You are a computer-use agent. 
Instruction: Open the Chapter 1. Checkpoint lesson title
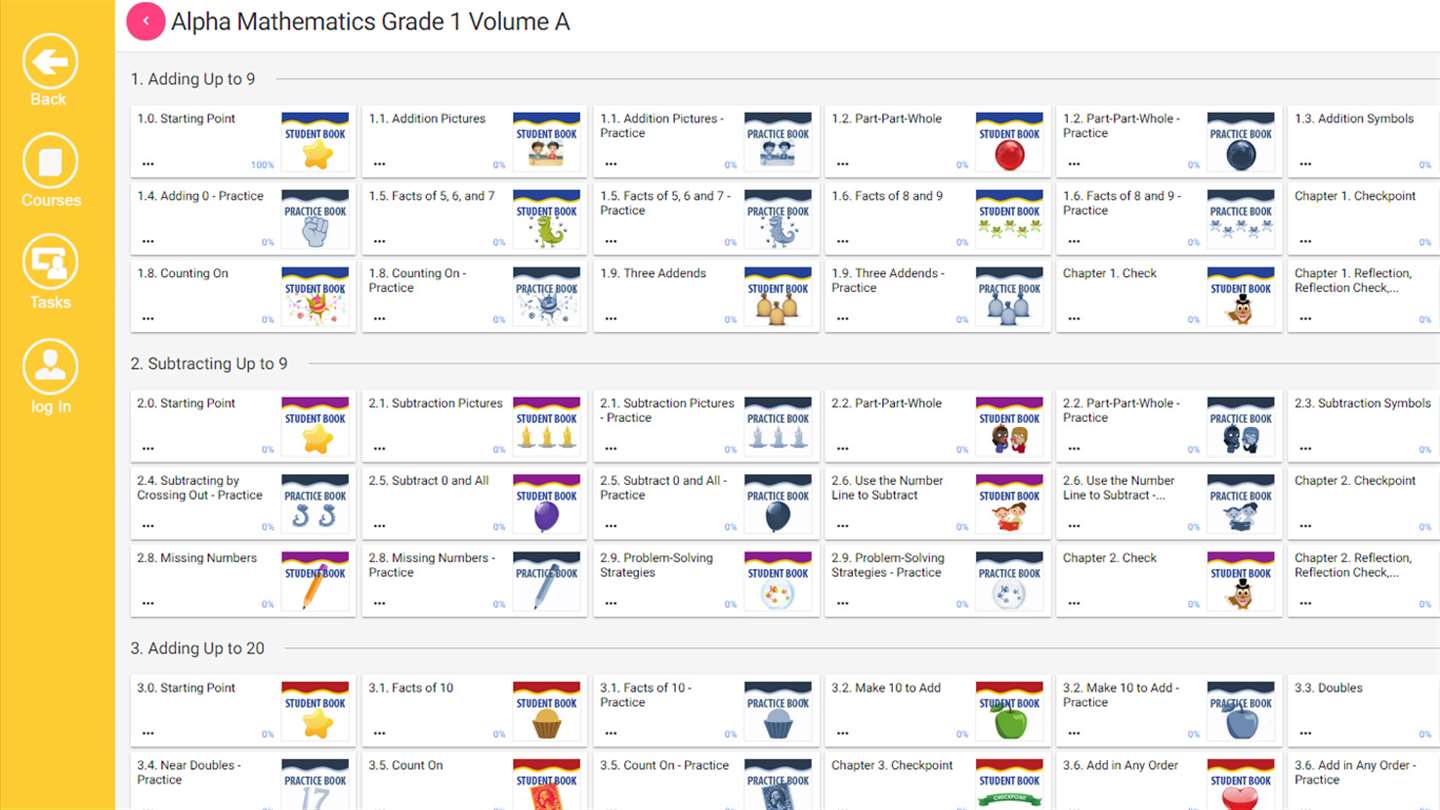point(1355,196)
